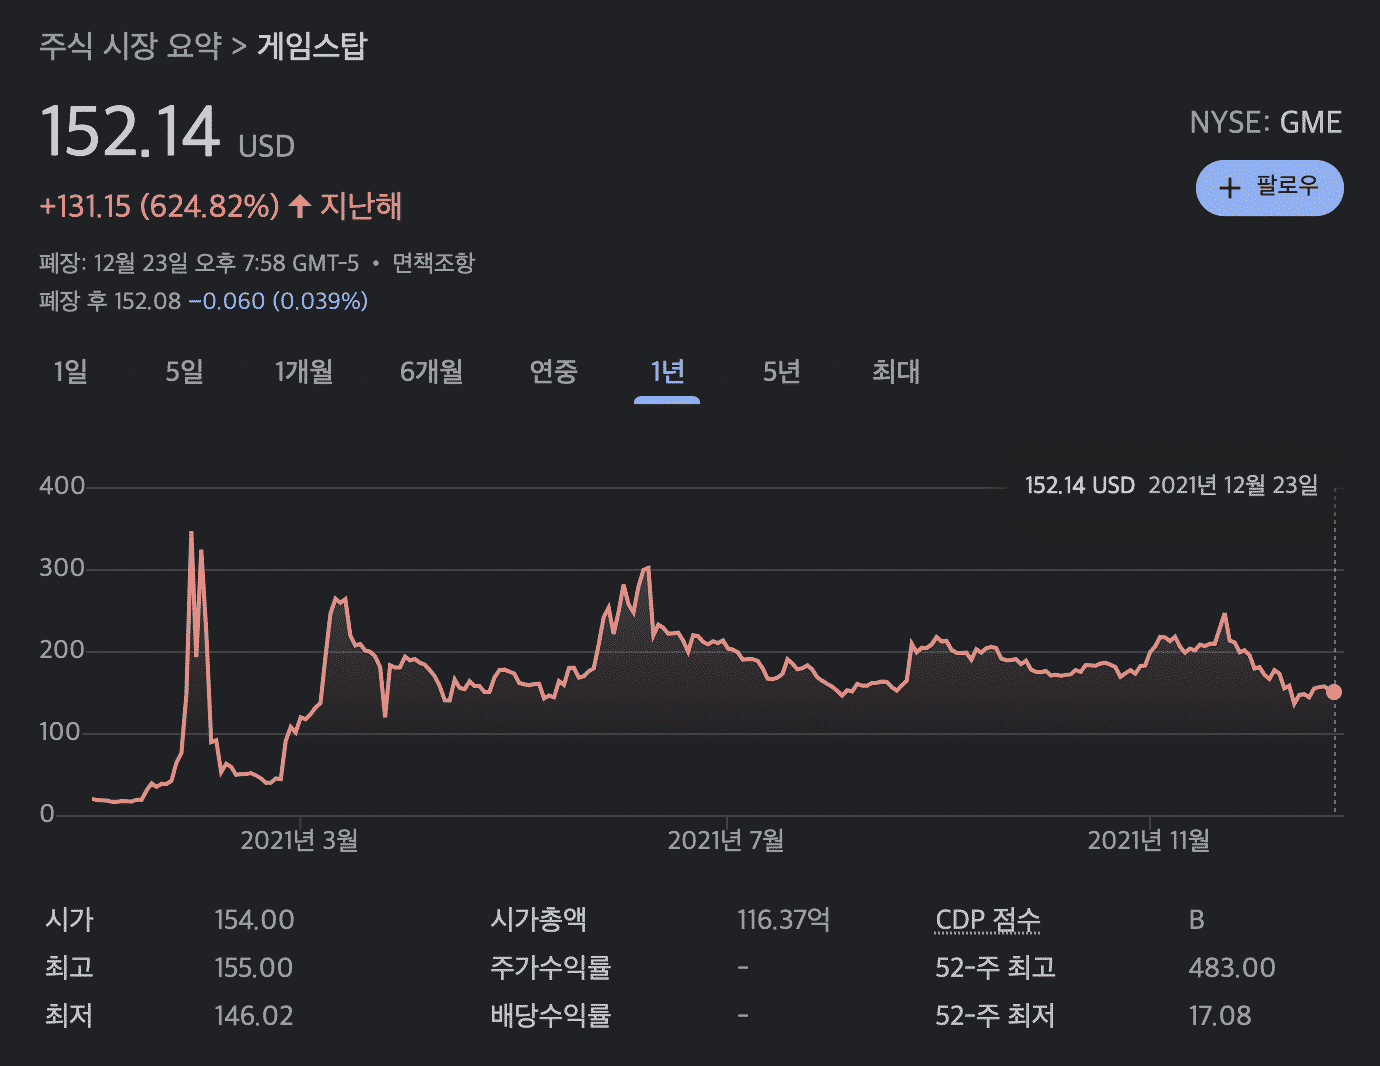
Task: Click the NYSE: GME ticker text
Action: 1266,122
